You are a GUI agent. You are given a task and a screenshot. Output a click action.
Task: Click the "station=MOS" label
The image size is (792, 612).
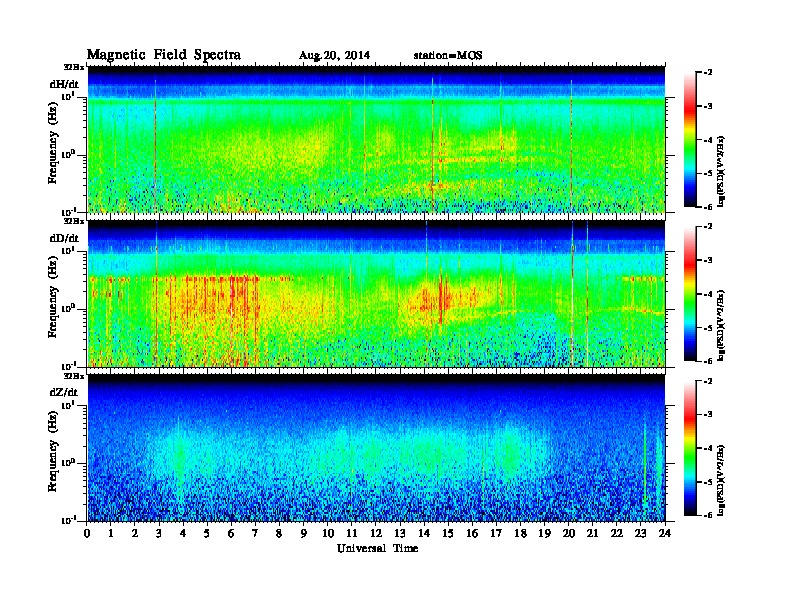pyautogui.click(x=448, y=56)
